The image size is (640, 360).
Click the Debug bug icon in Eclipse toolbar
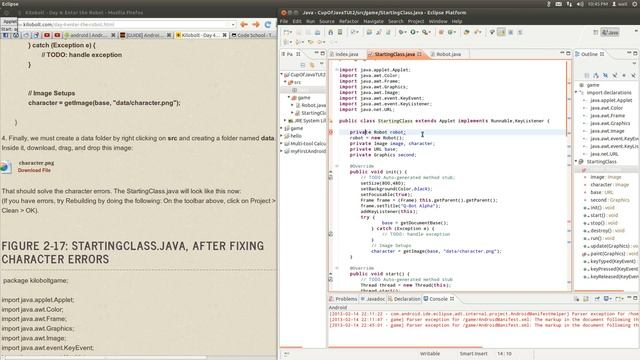coord(402,32)
